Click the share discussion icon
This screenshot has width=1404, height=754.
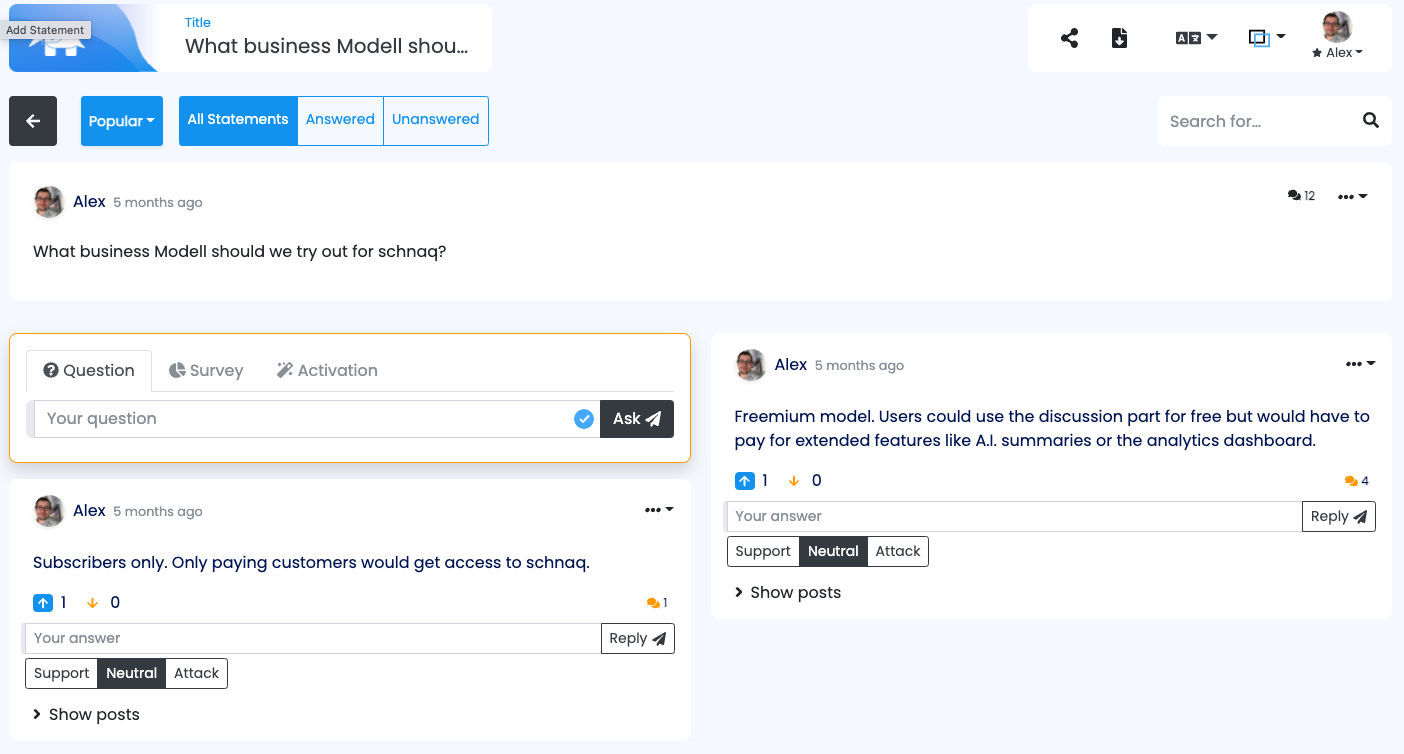click(1069, 39)
